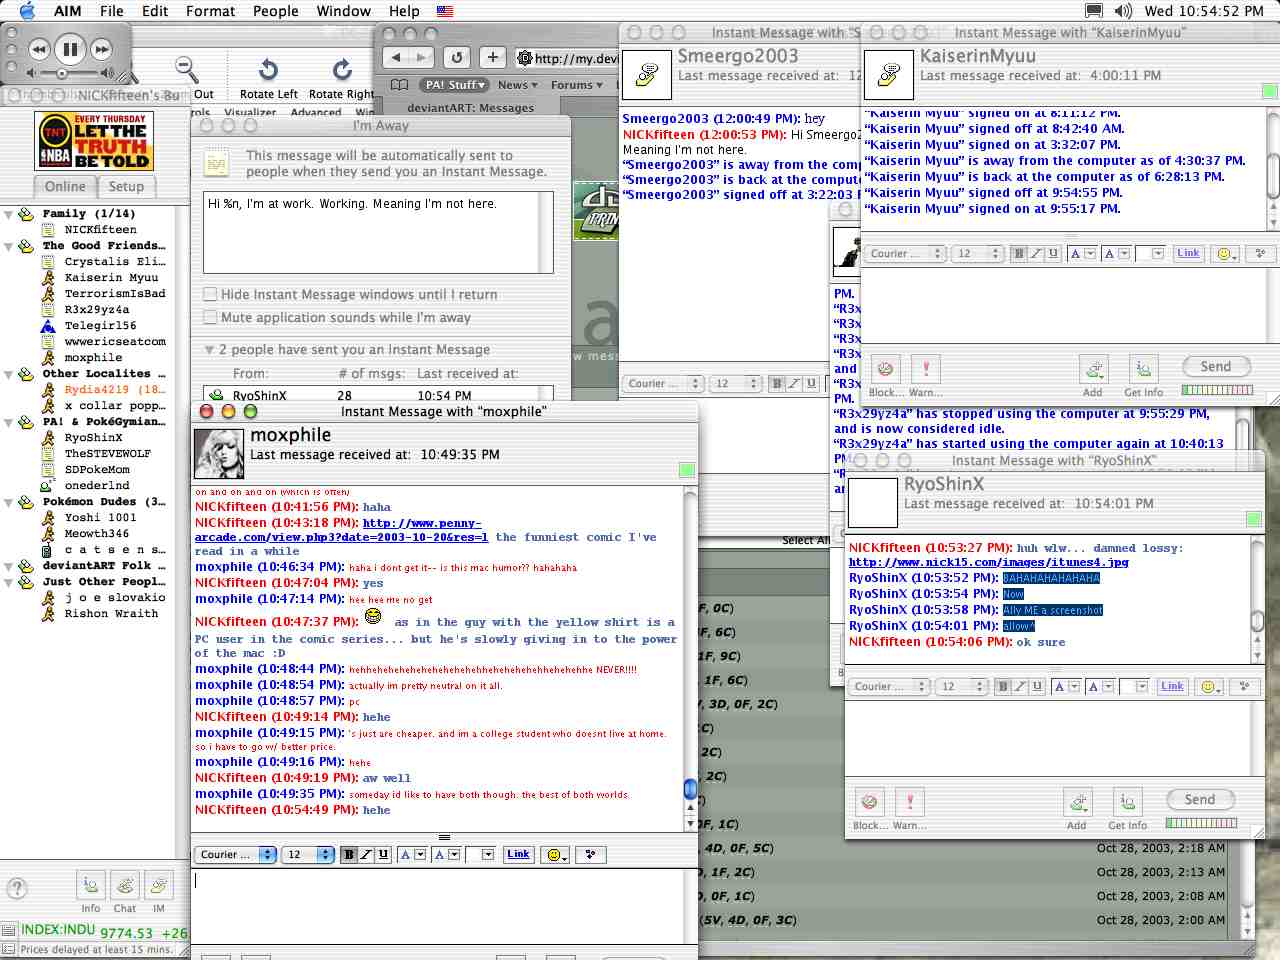Image resolution: width=1280 pixels, height=960 pixels.
Task: Select buddy moxphile in Buddy List
Action: coord(93,358)
